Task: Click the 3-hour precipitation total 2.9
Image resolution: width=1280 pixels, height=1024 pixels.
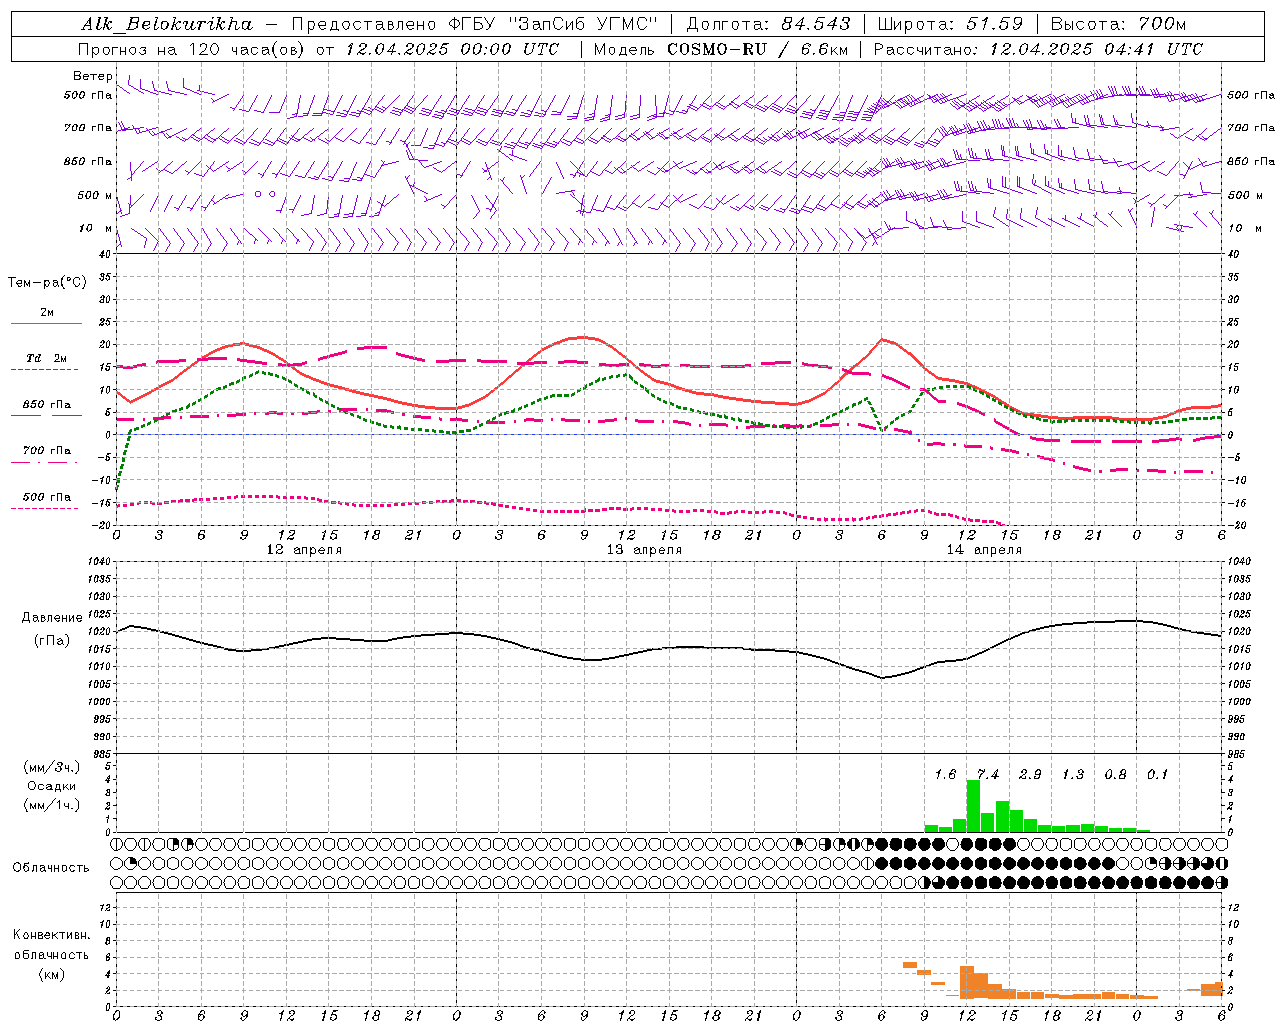Action: pyautogui.click(x=1030, y=775)
